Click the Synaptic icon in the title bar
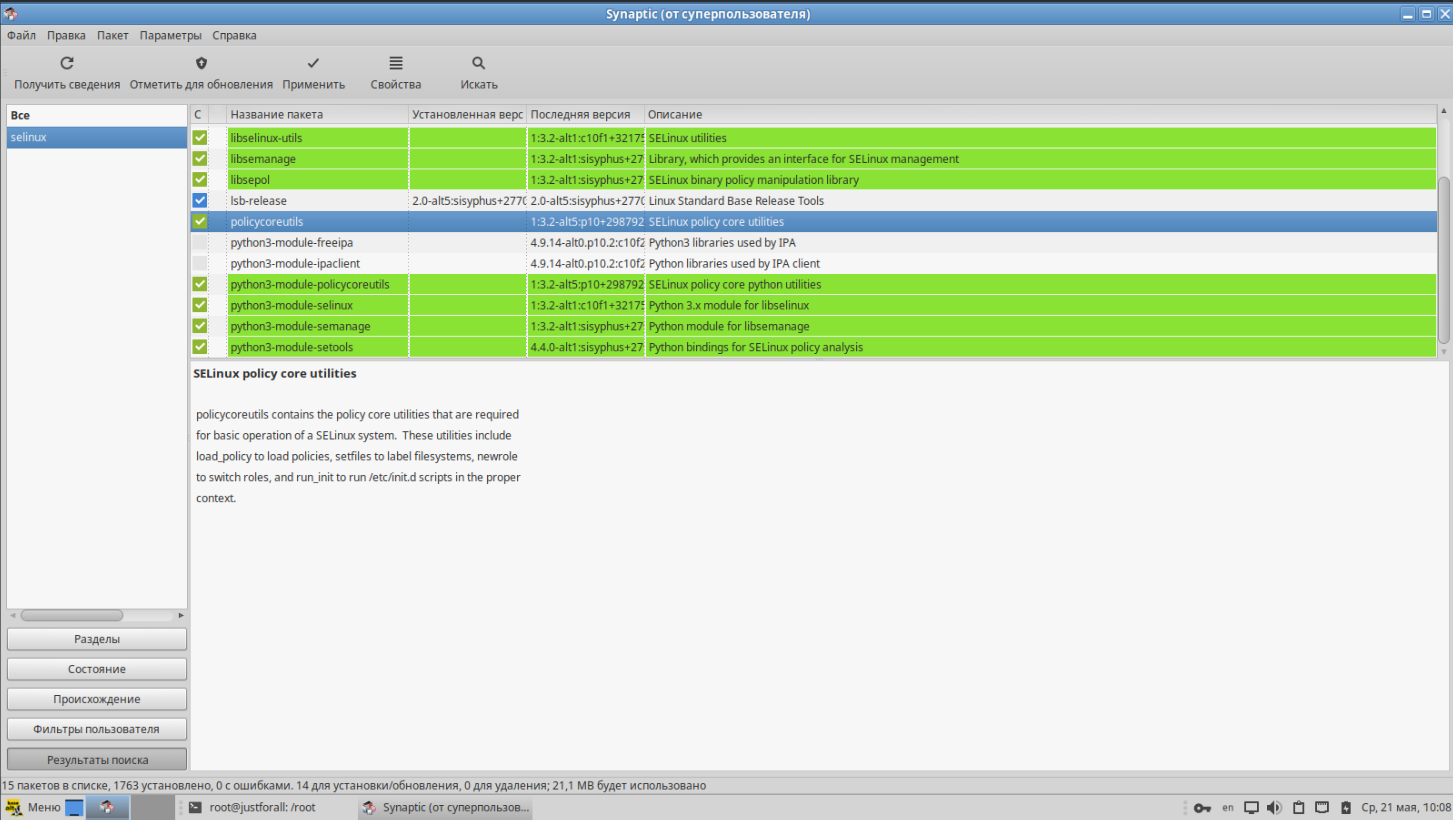 tap(10, 14)
